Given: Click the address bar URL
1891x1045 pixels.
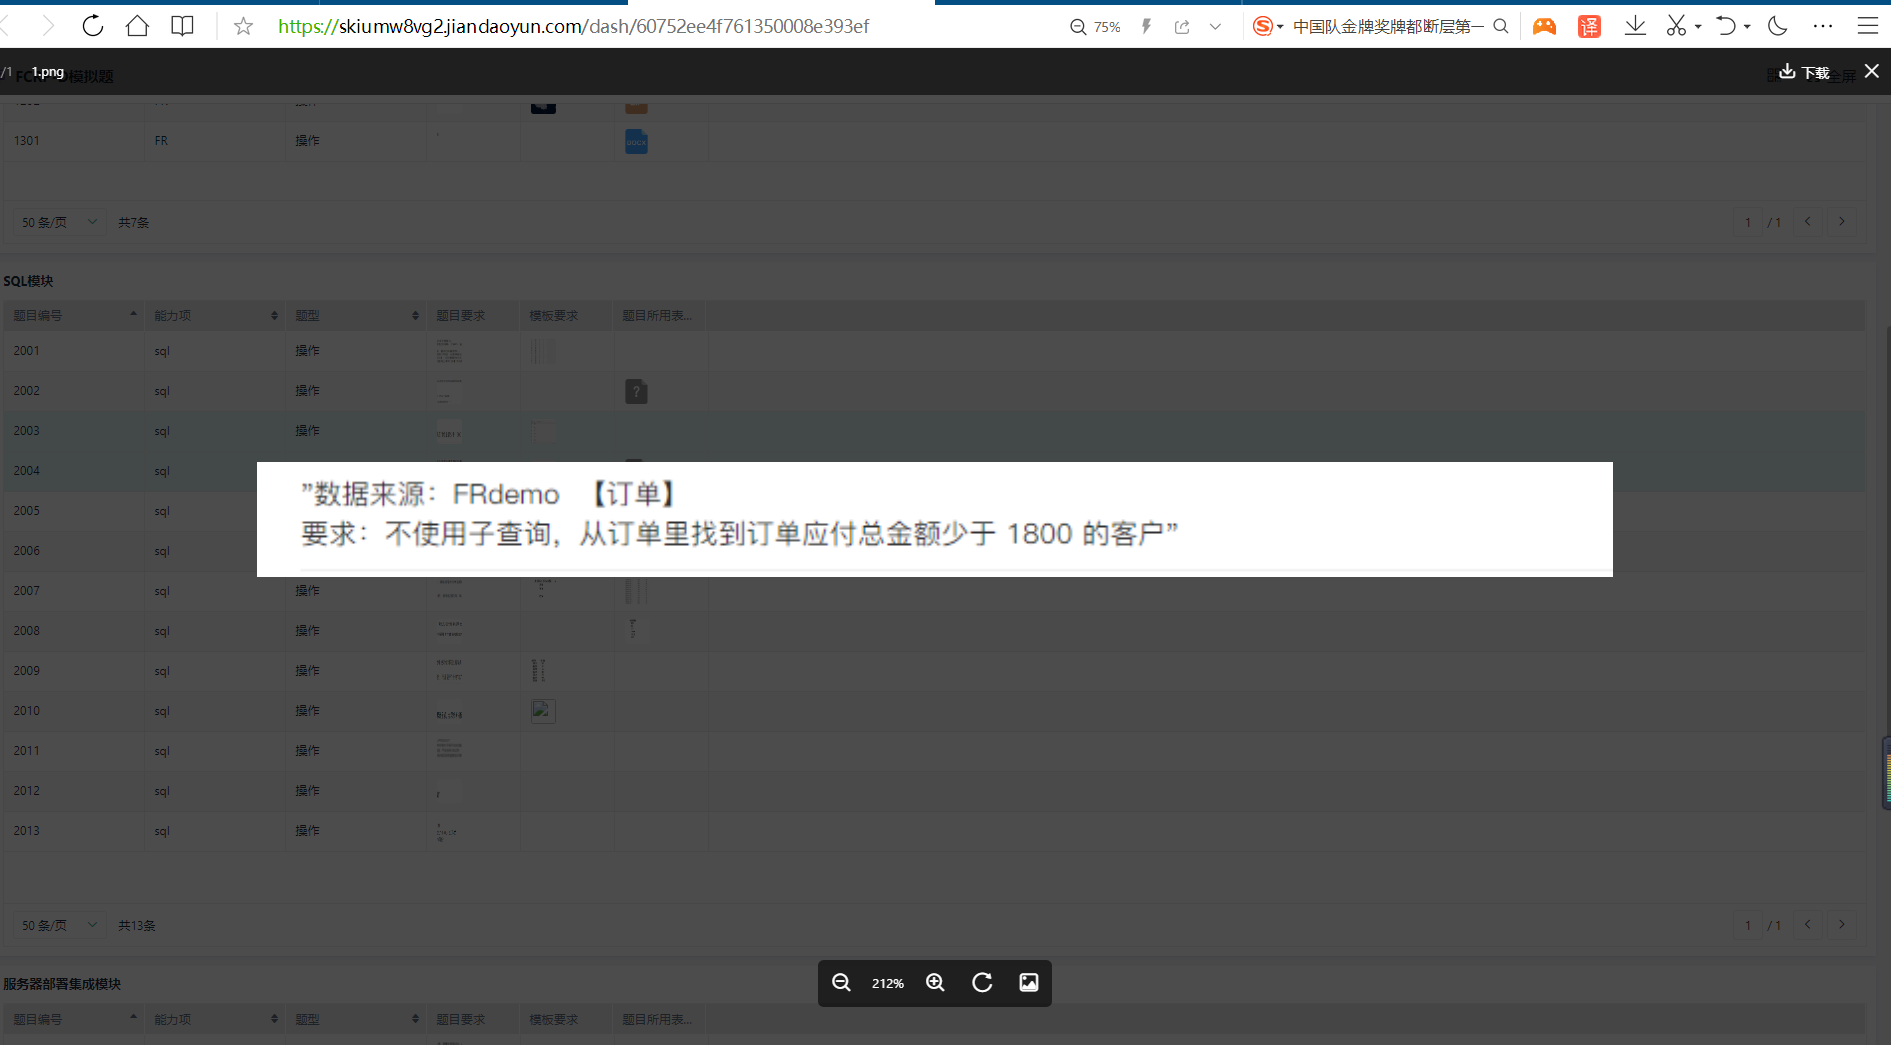Looking at the screenshot, I should click(573, 27).
